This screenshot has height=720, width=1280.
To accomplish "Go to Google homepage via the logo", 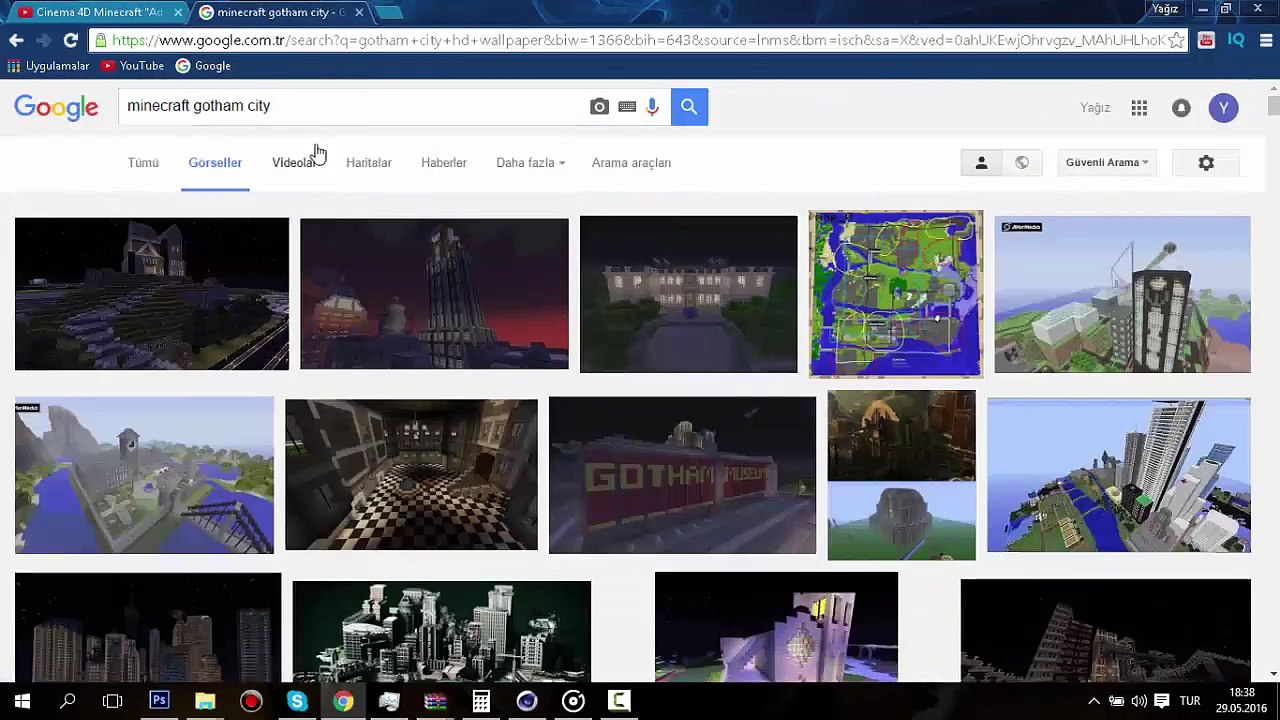I will [56, 108].
